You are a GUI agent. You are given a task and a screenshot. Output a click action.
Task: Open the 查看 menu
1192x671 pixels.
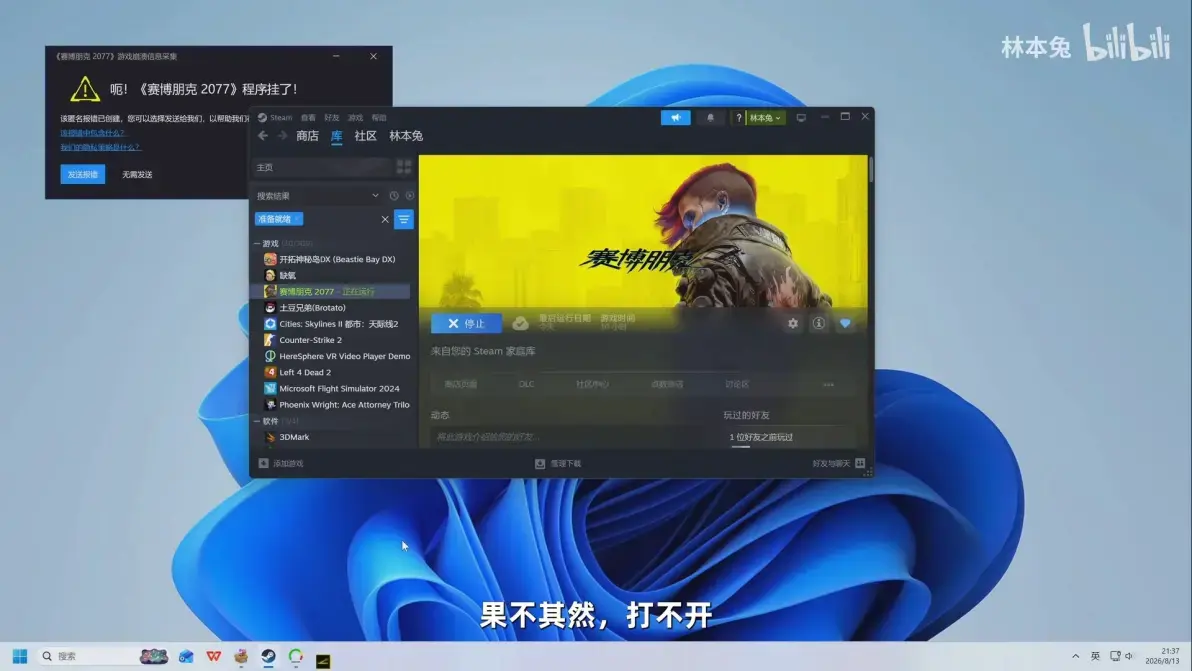tap(308, 118)
